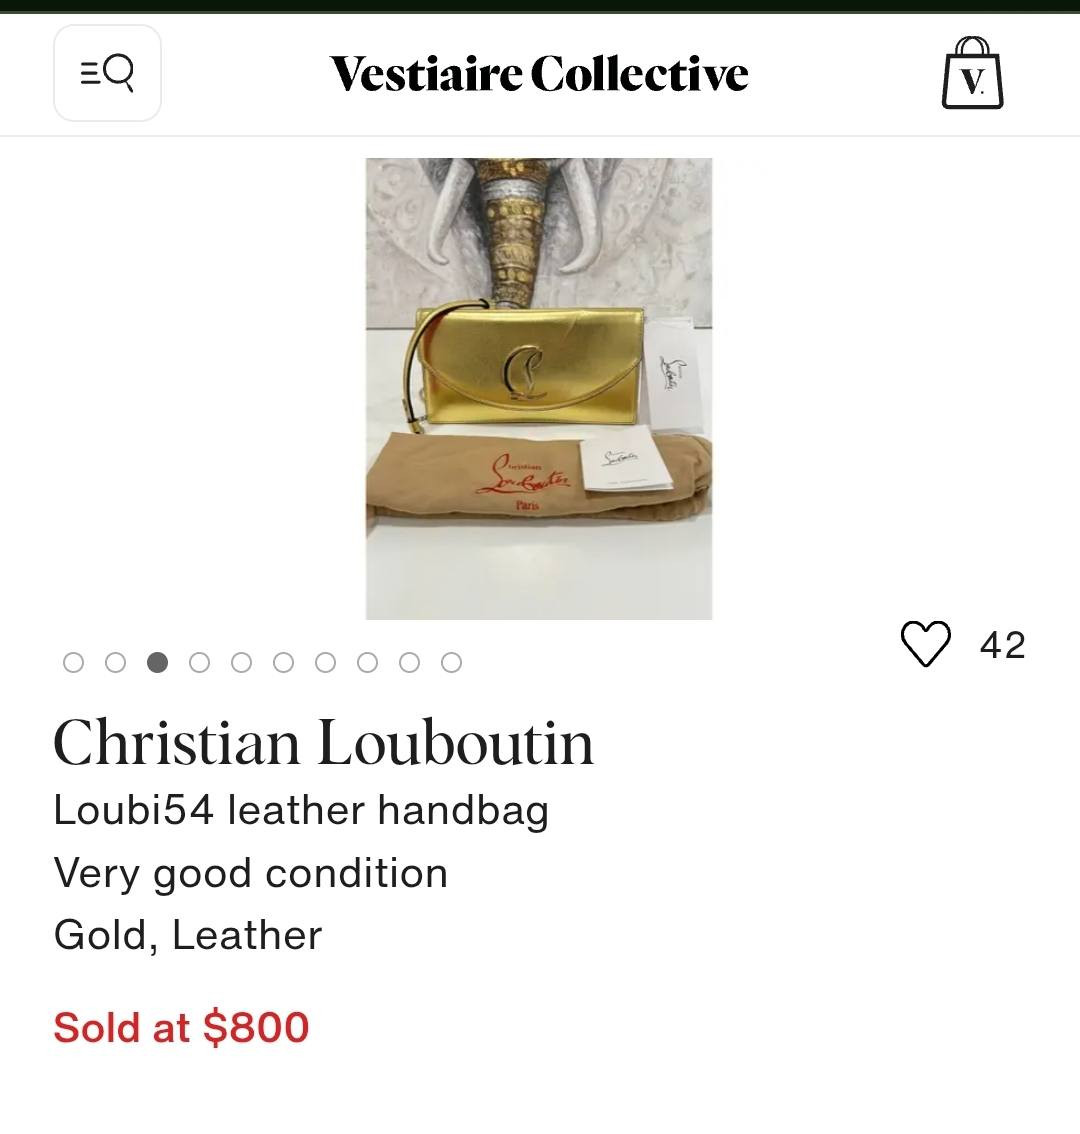The image size is (1080, 1134).
Task: Open the menu and search button
Action: (107, 73)
